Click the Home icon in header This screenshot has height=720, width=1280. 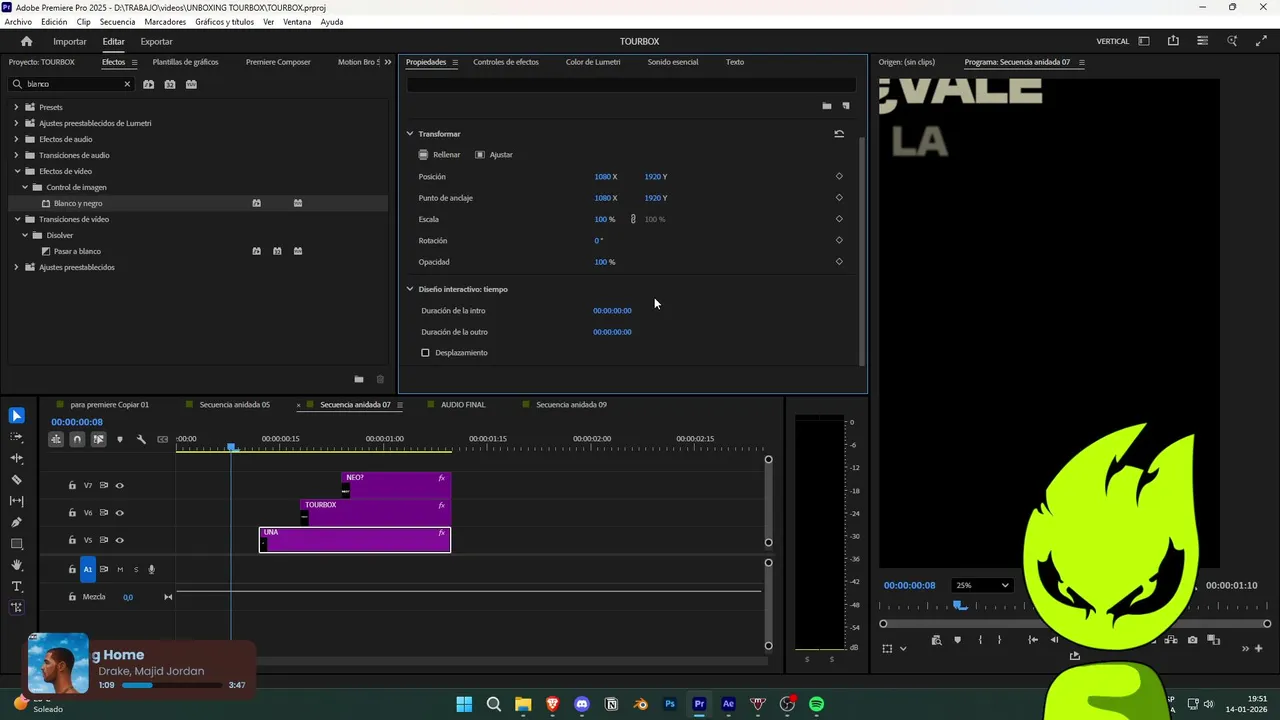(x=26, y=41)
